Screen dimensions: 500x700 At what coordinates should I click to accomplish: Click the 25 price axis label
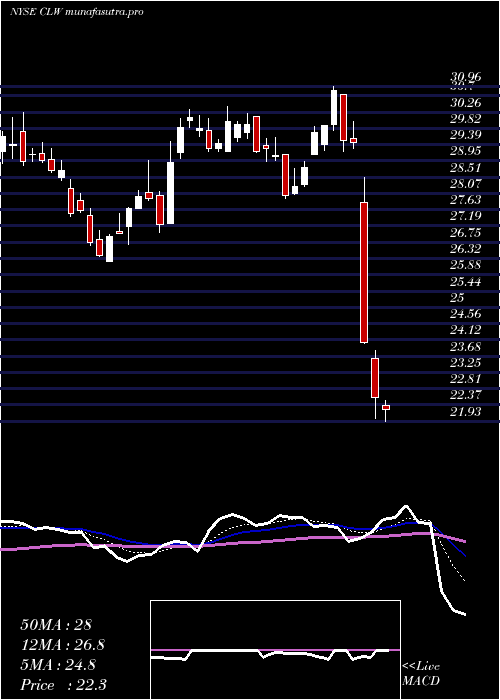coord(458,298)
